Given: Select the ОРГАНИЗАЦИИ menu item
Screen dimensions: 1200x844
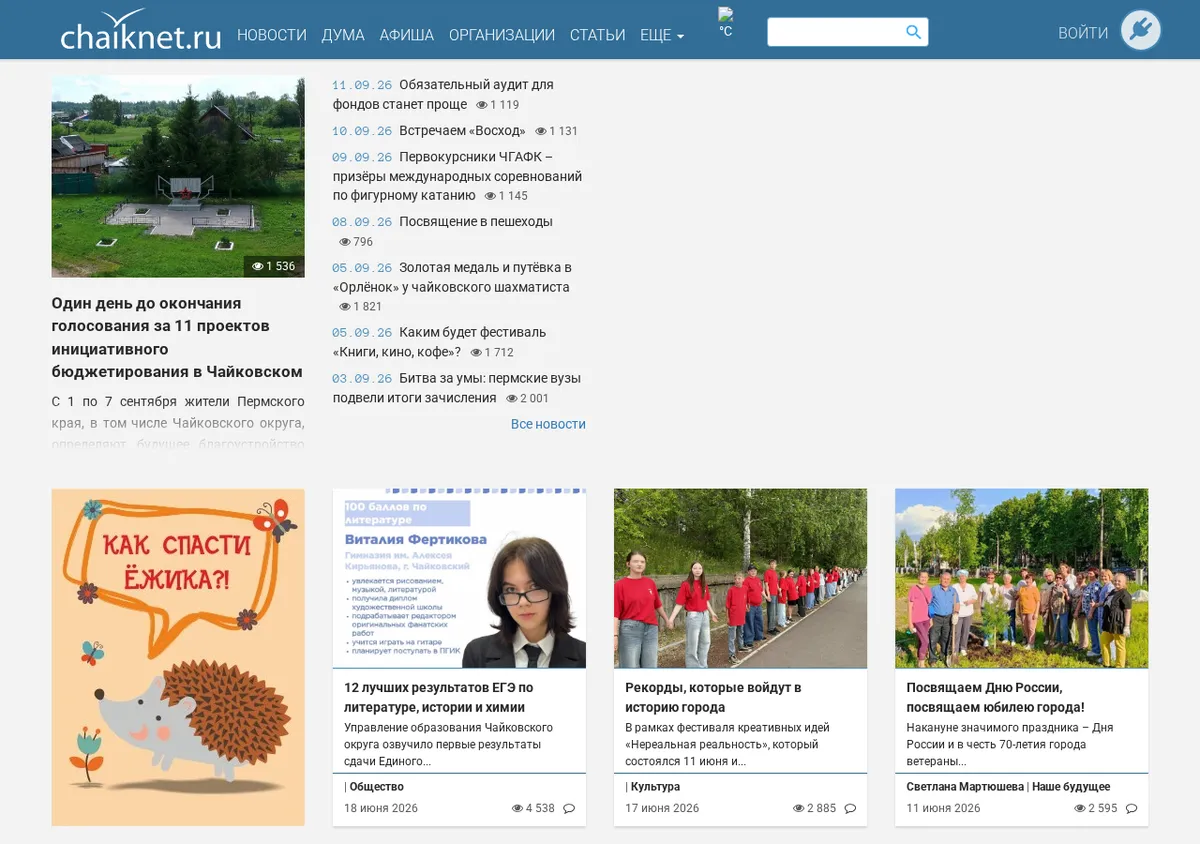Looking at the screenshot, I should (502, 35).
